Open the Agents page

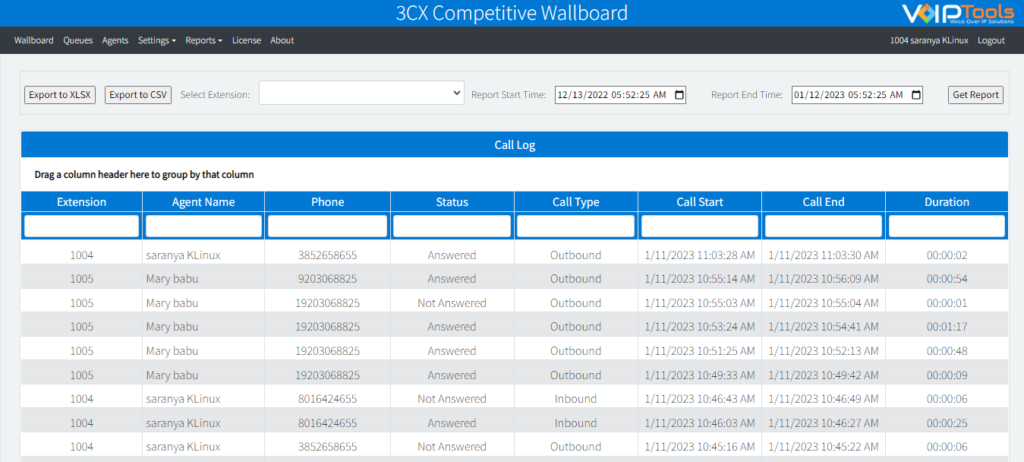(115, 41)
